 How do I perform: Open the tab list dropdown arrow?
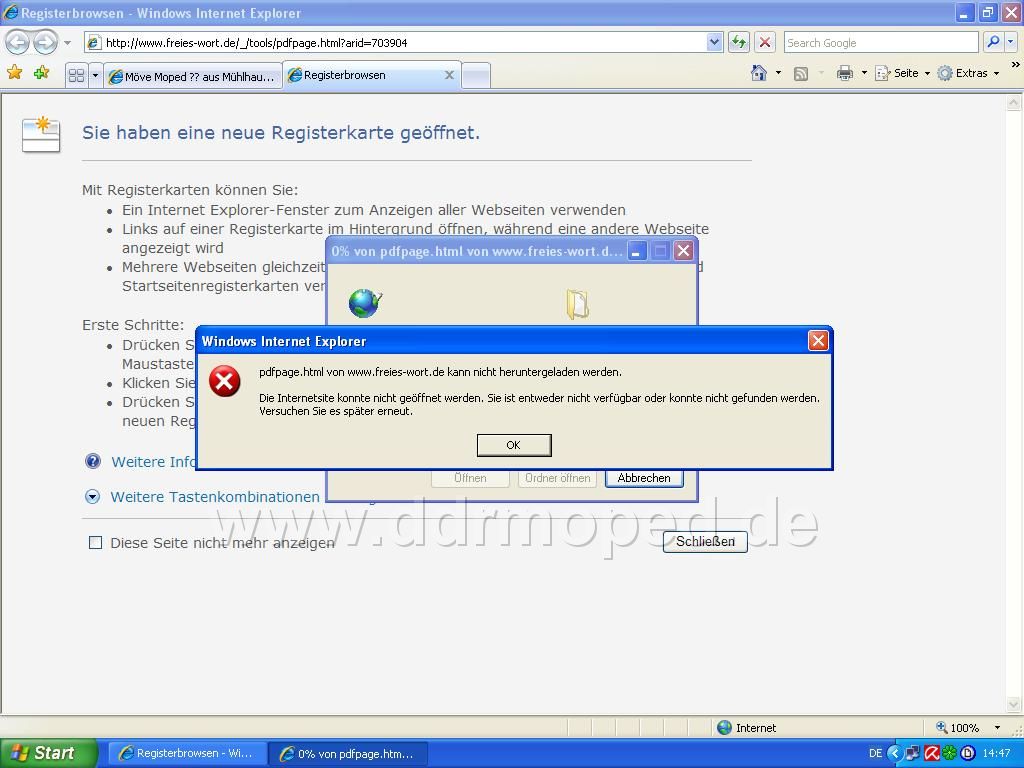[95, 76]
